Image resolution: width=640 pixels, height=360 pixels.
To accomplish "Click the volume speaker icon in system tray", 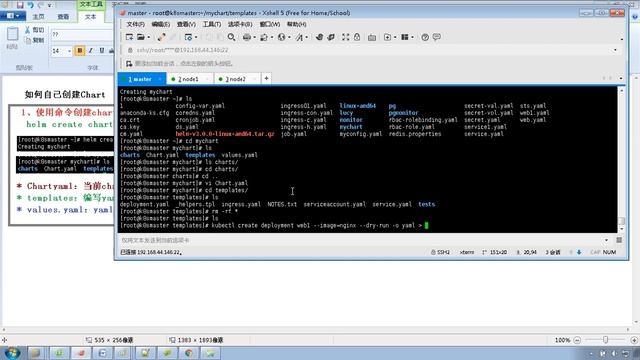I will click(614, 353).
